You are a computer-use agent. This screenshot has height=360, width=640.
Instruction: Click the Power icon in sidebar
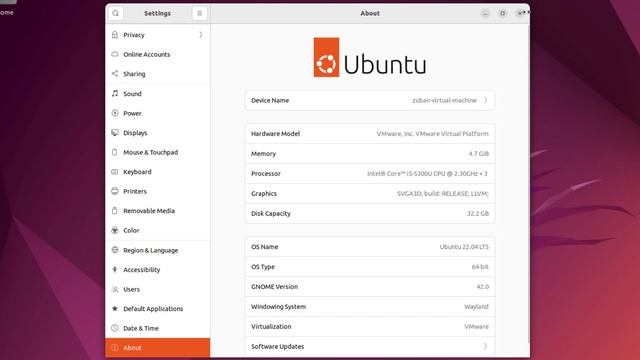click(x=115, y=113)
